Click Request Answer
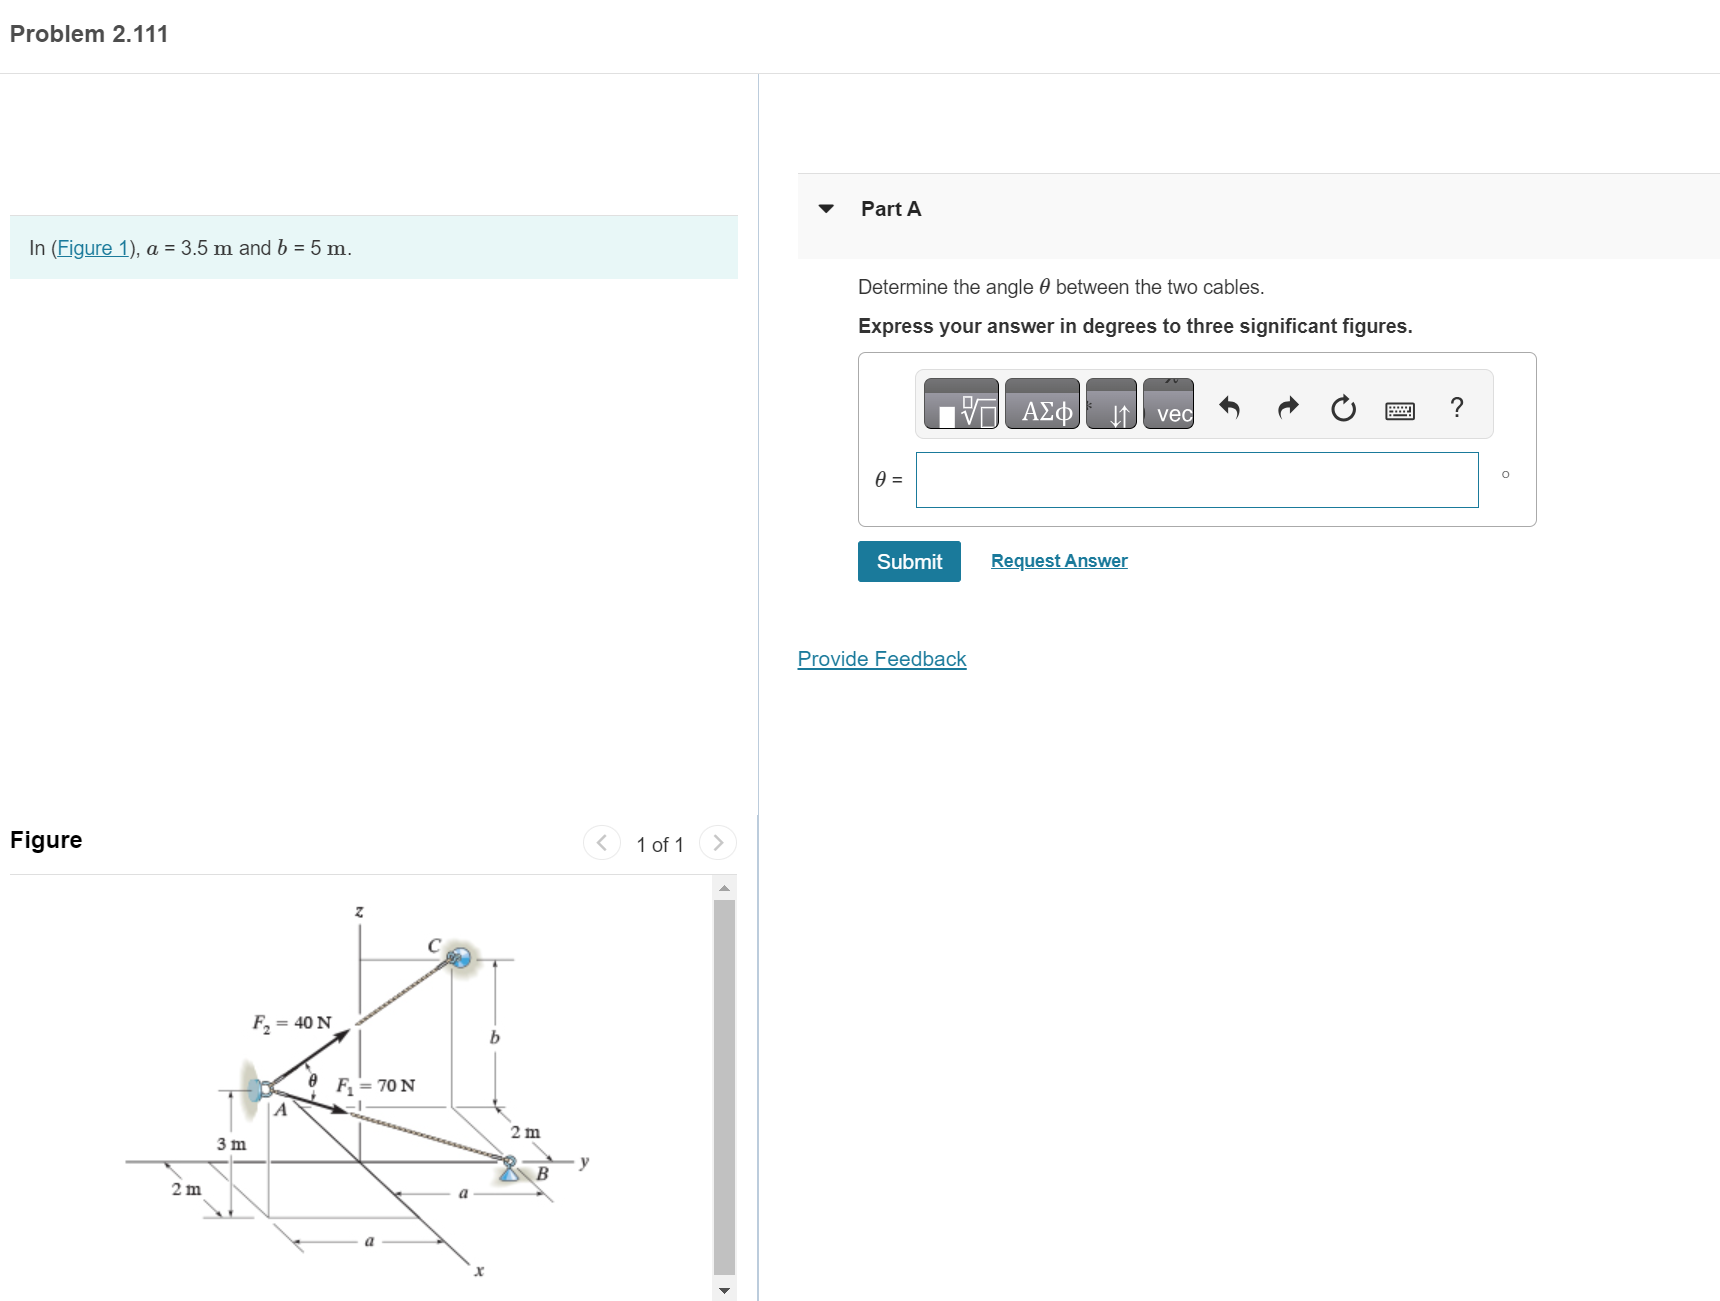 [x=1058, y=560]
